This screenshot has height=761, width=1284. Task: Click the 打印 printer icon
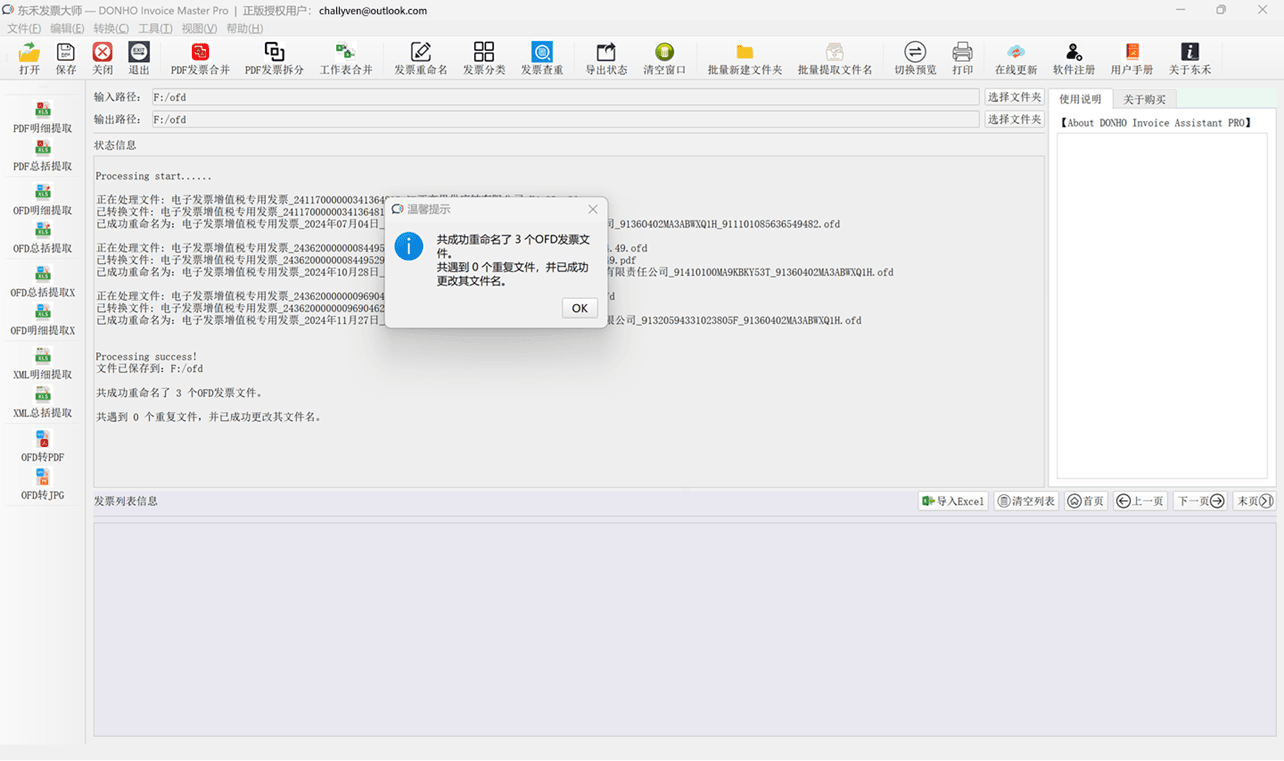coord(962,58)
